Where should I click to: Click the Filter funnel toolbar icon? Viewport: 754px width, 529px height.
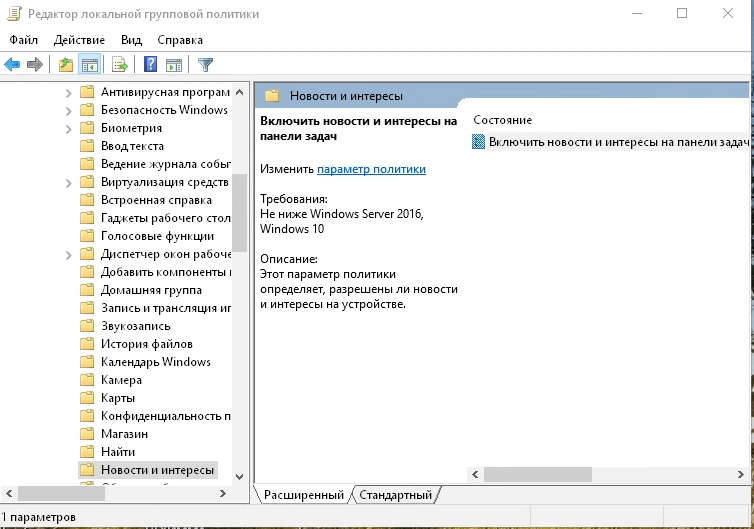click(205, 64)
